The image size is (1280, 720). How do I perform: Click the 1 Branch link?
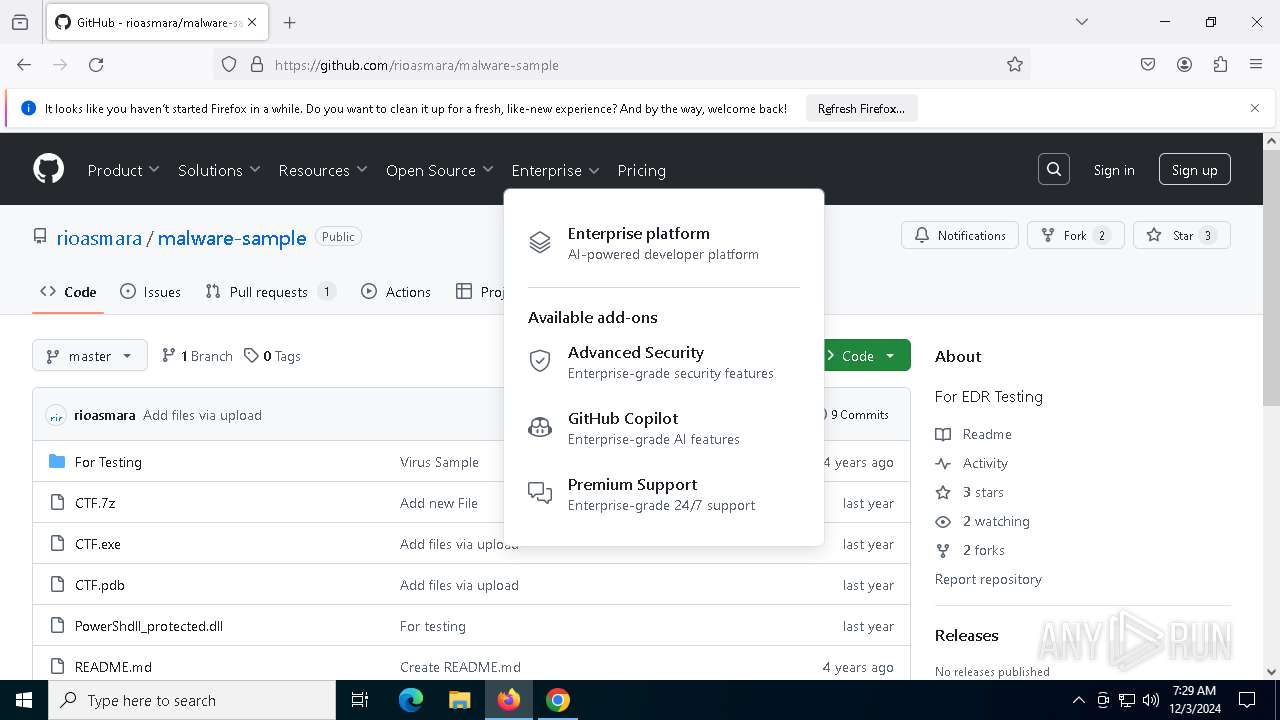click(x=197, y=356)
